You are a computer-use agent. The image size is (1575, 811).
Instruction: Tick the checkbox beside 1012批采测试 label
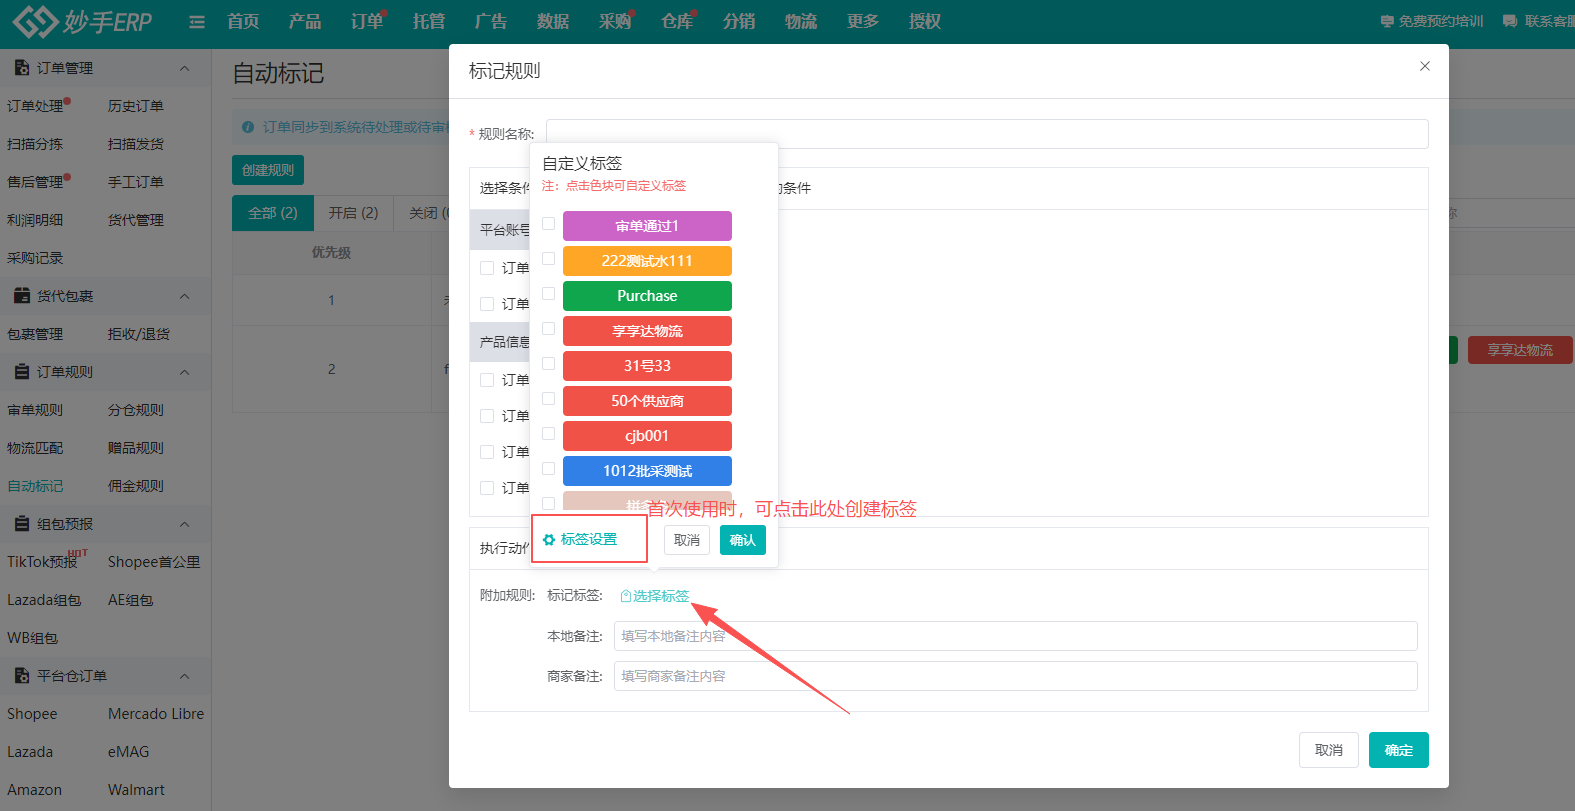coord(548,469)
